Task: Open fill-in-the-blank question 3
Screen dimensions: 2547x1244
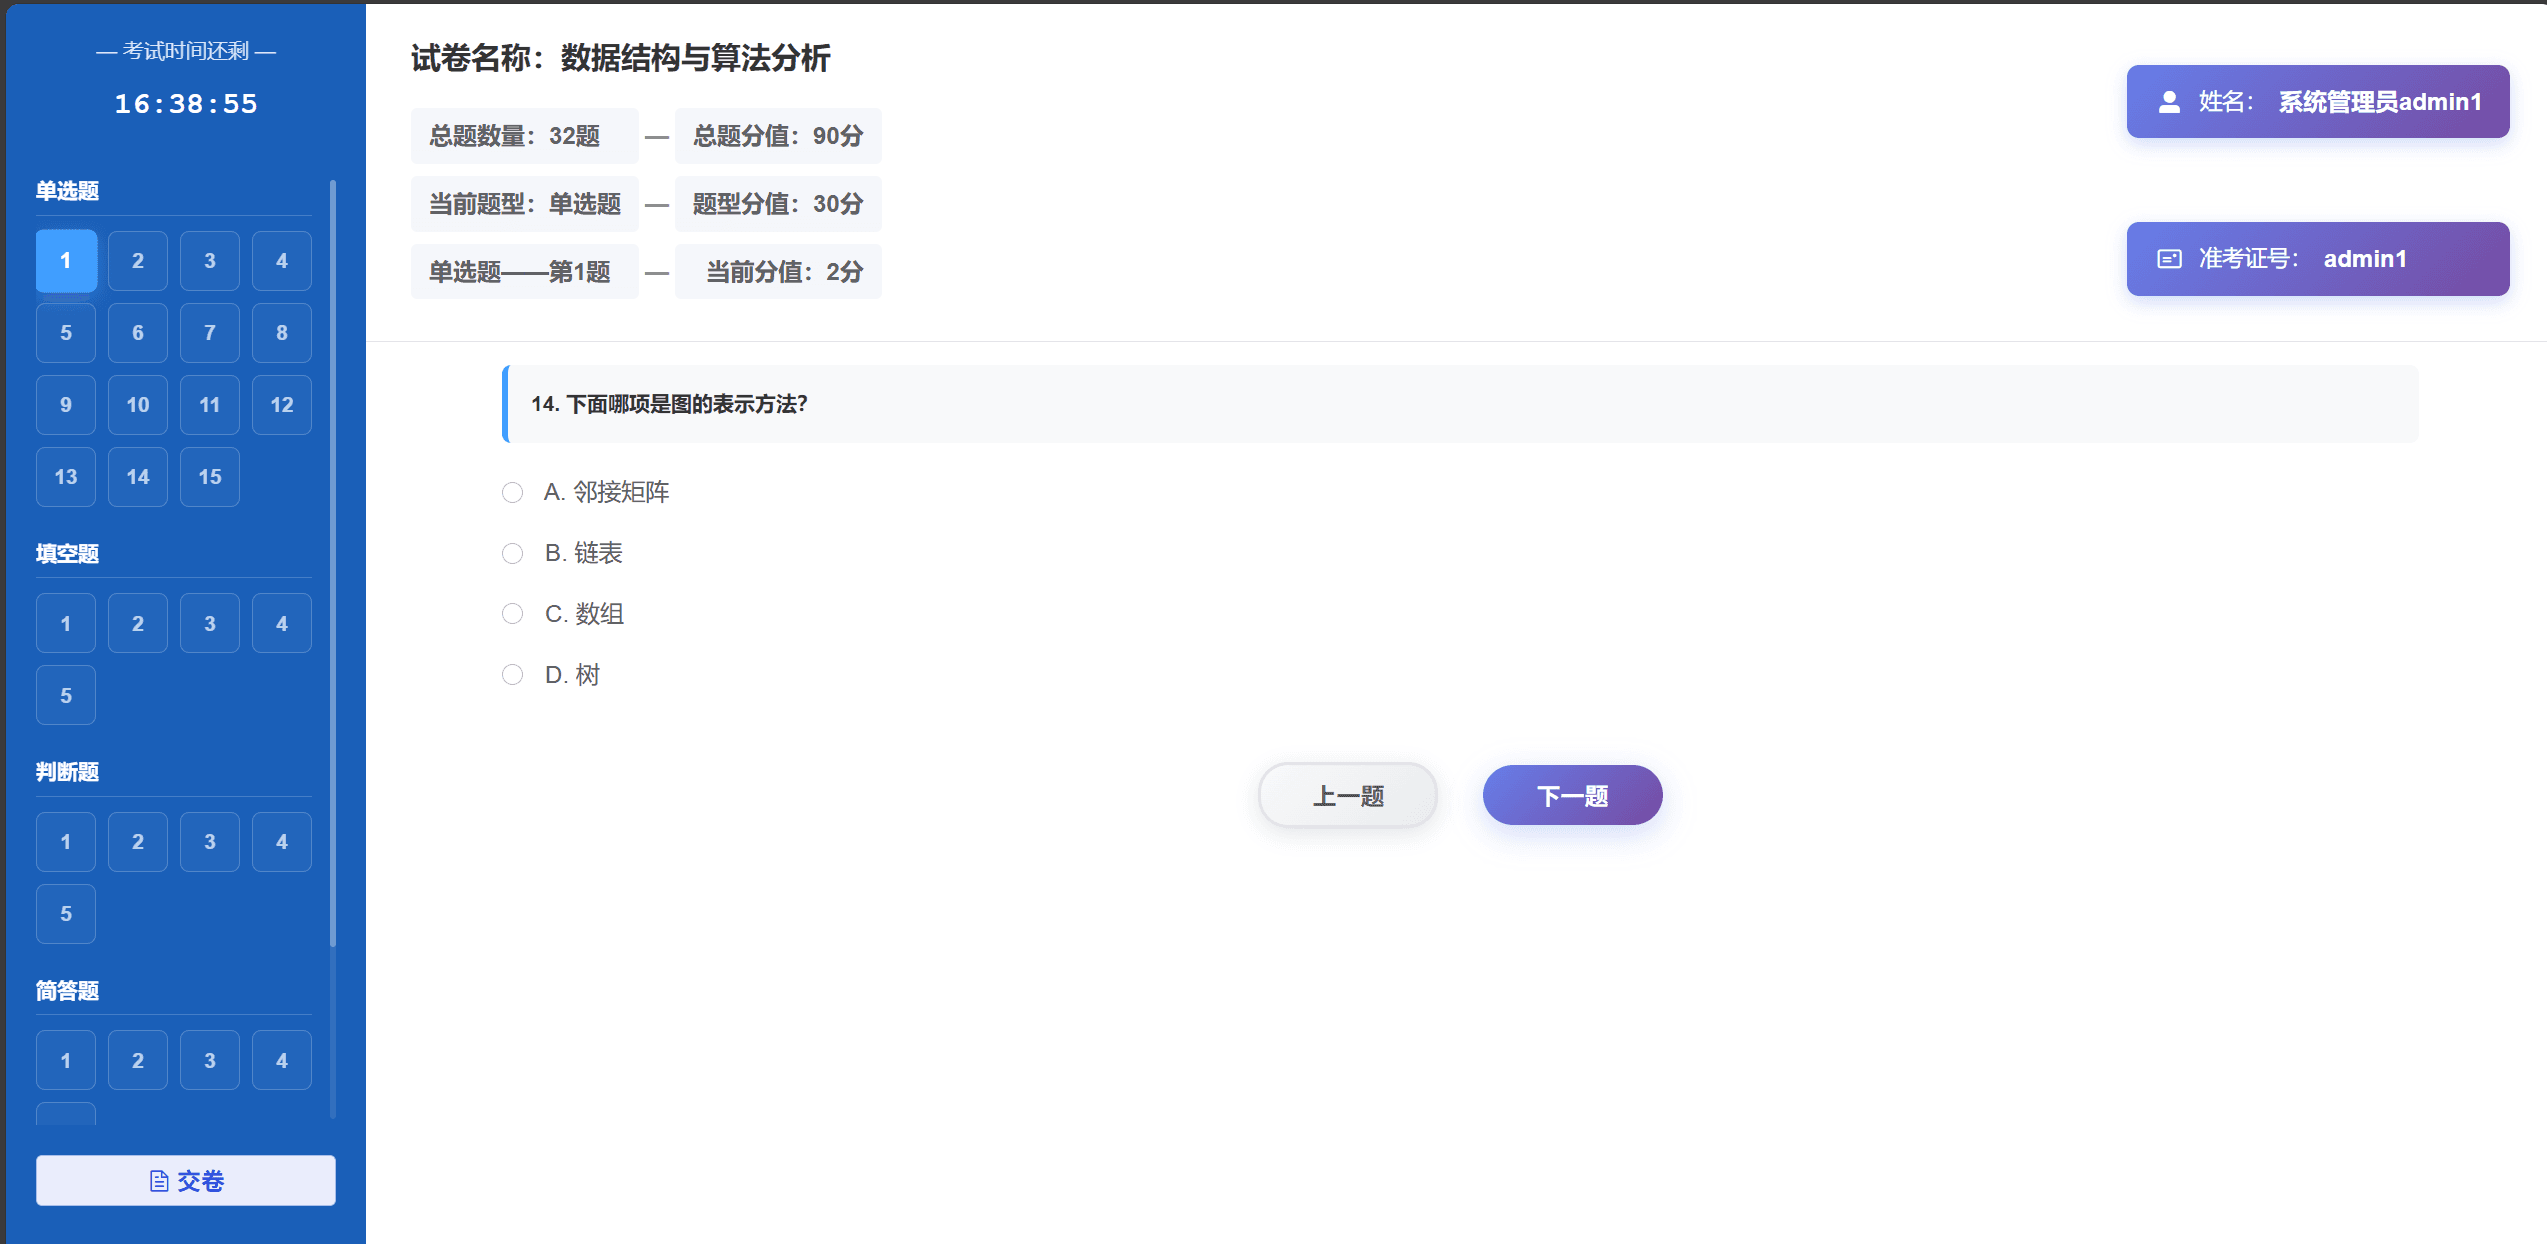Action: click(210, 624)
